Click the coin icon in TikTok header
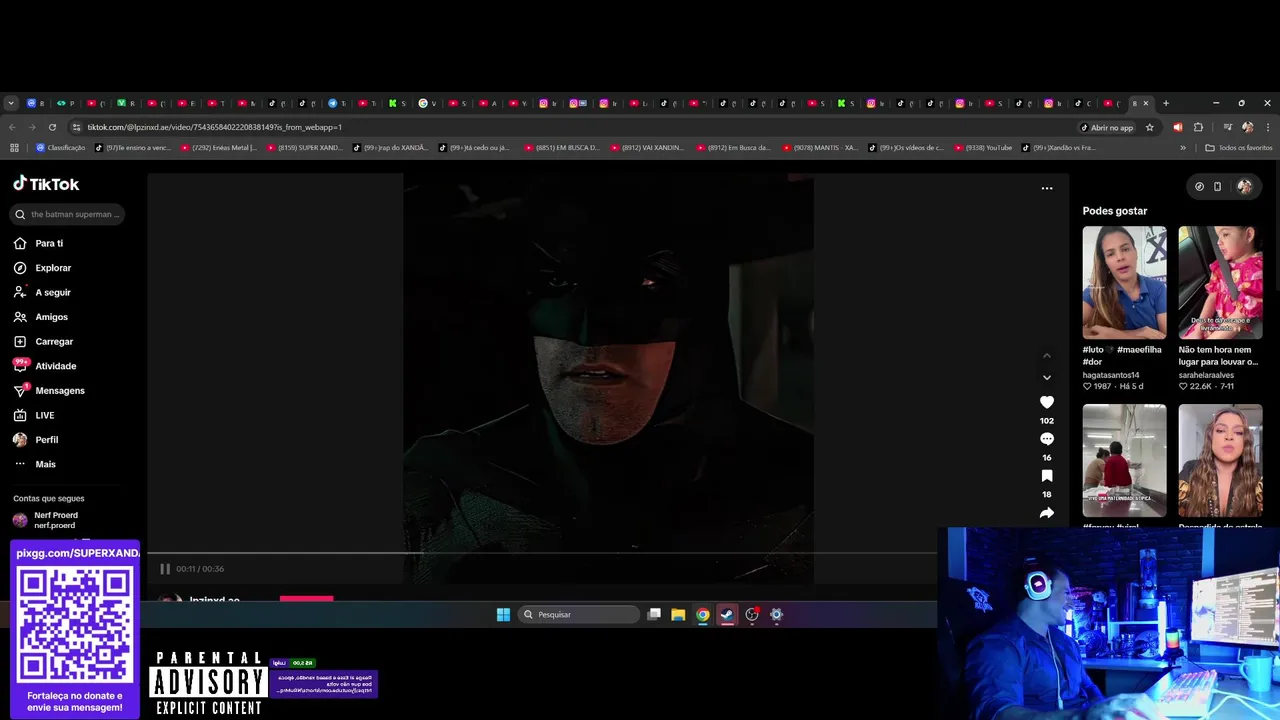 [1199, 186]
